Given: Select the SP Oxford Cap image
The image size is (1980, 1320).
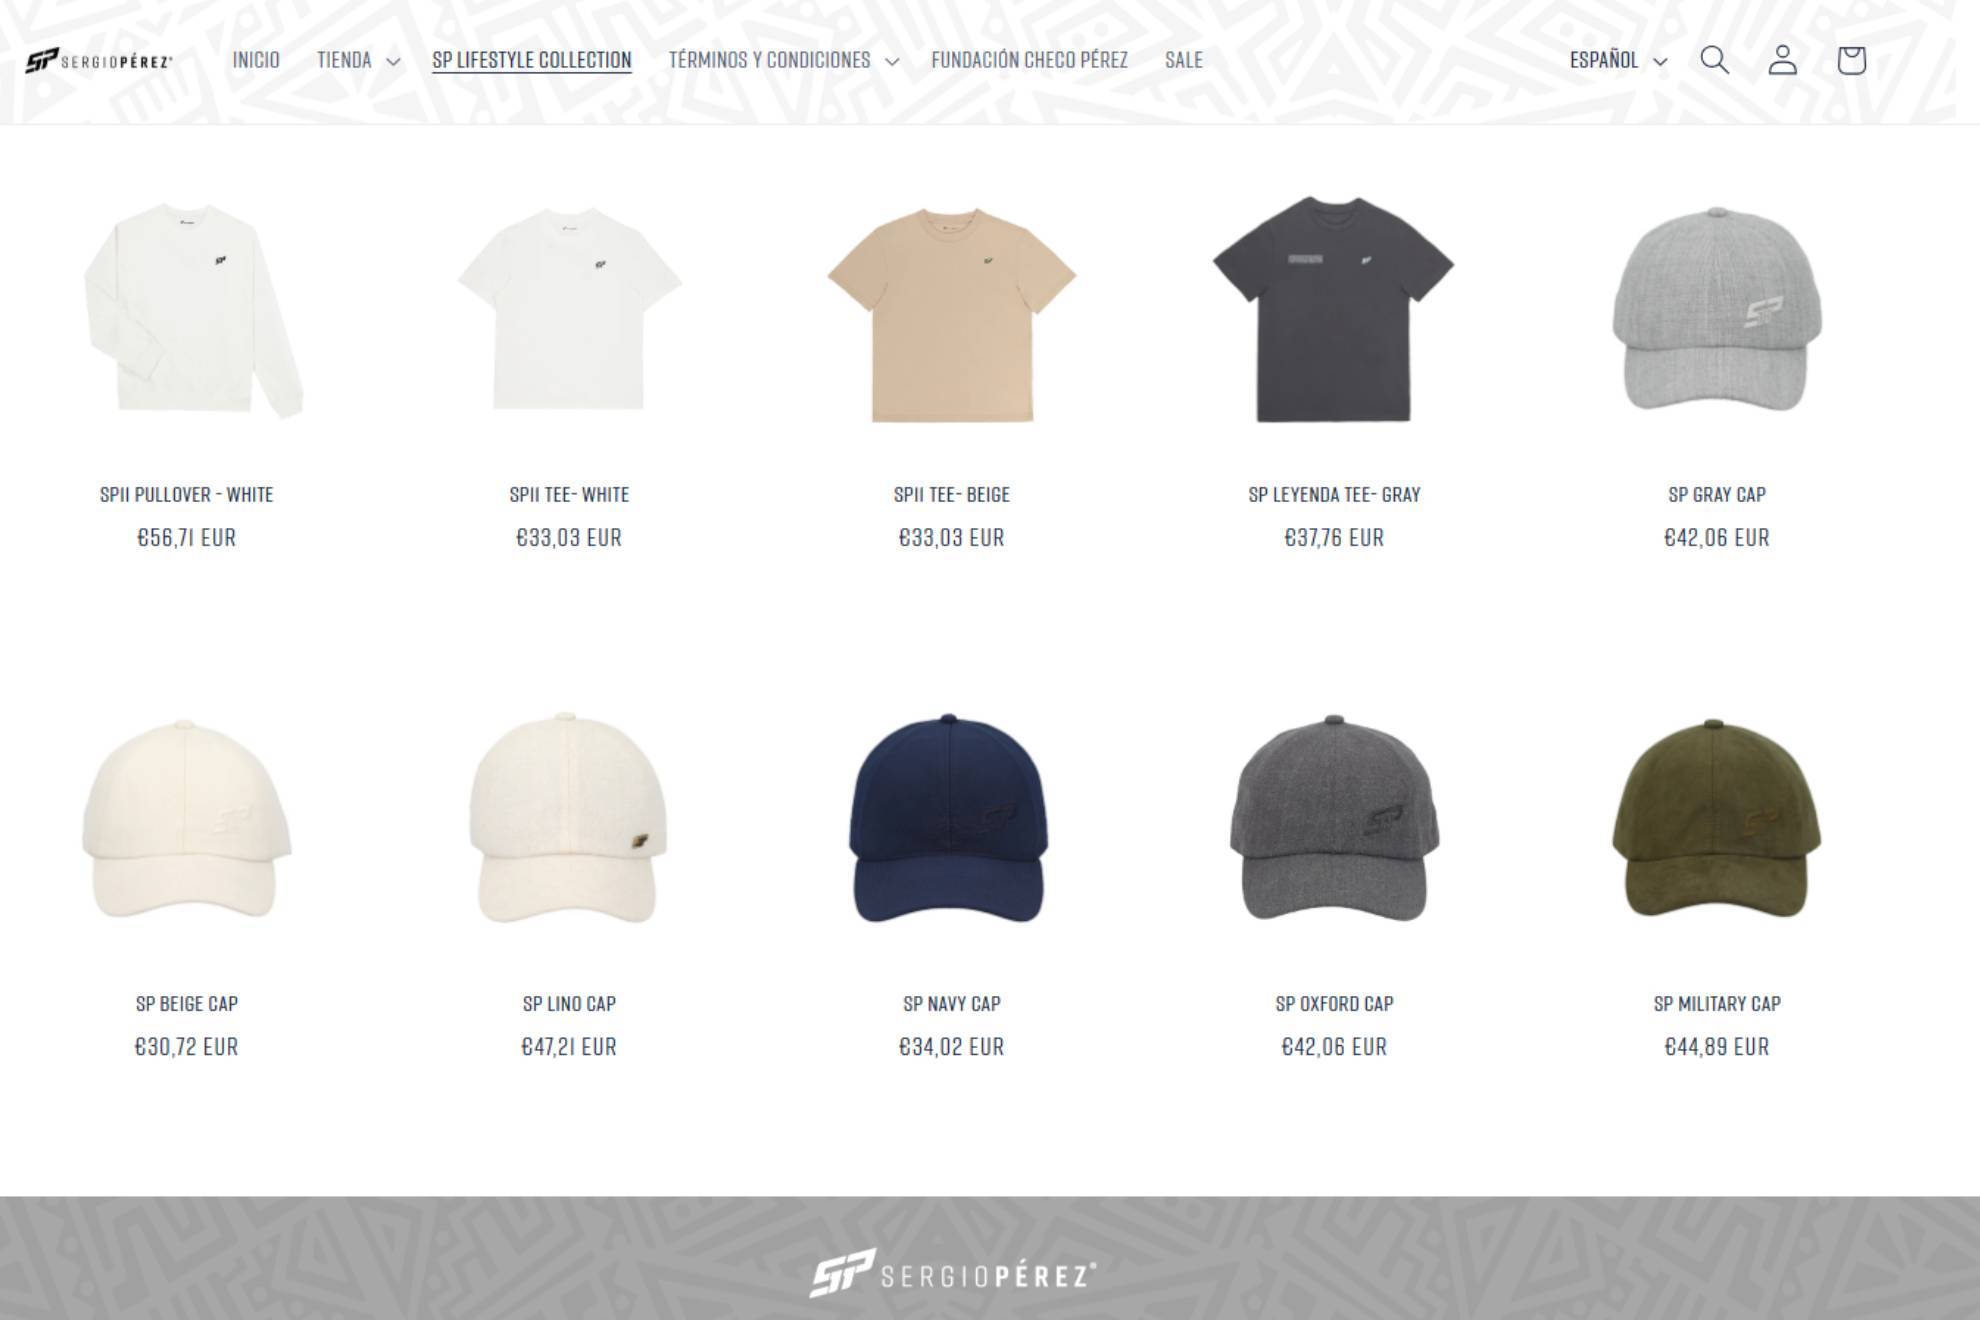Looking at the screenshot, I should 1334,818.
